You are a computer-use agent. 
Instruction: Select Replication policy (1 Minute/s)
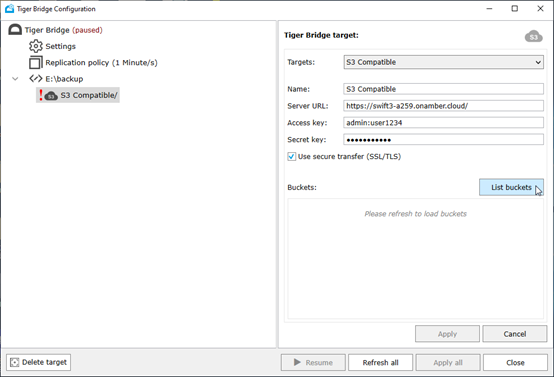tap(101, 63)
